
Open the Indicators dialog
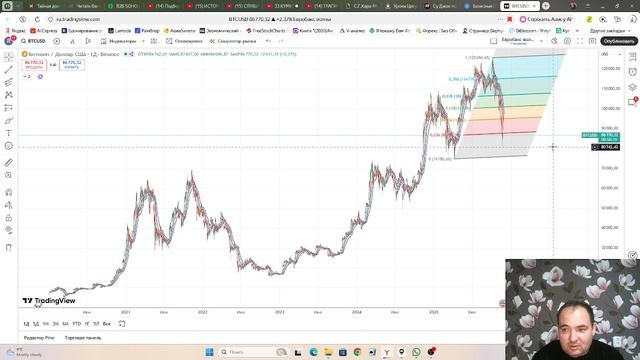pos(118,41)
